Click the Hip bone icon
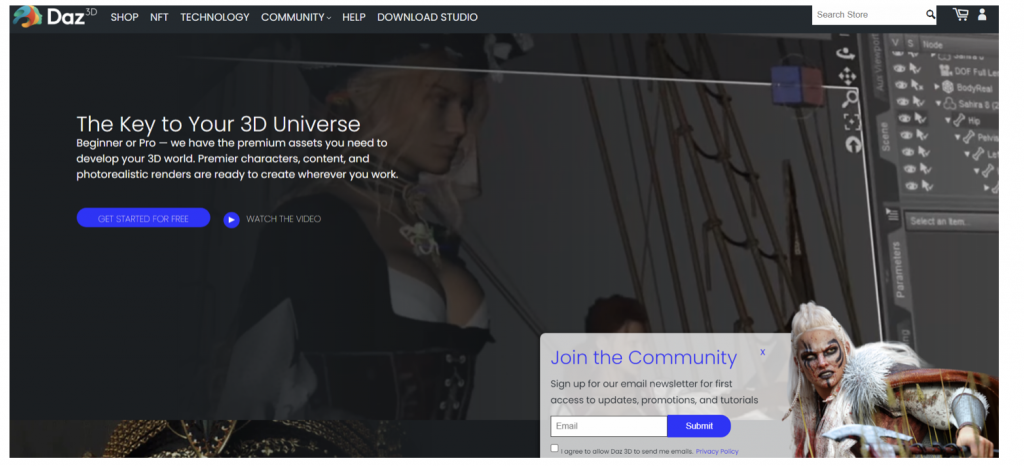Image resolution: width=1024 pixels, height=466 pixels. click(x=959, y=120)
